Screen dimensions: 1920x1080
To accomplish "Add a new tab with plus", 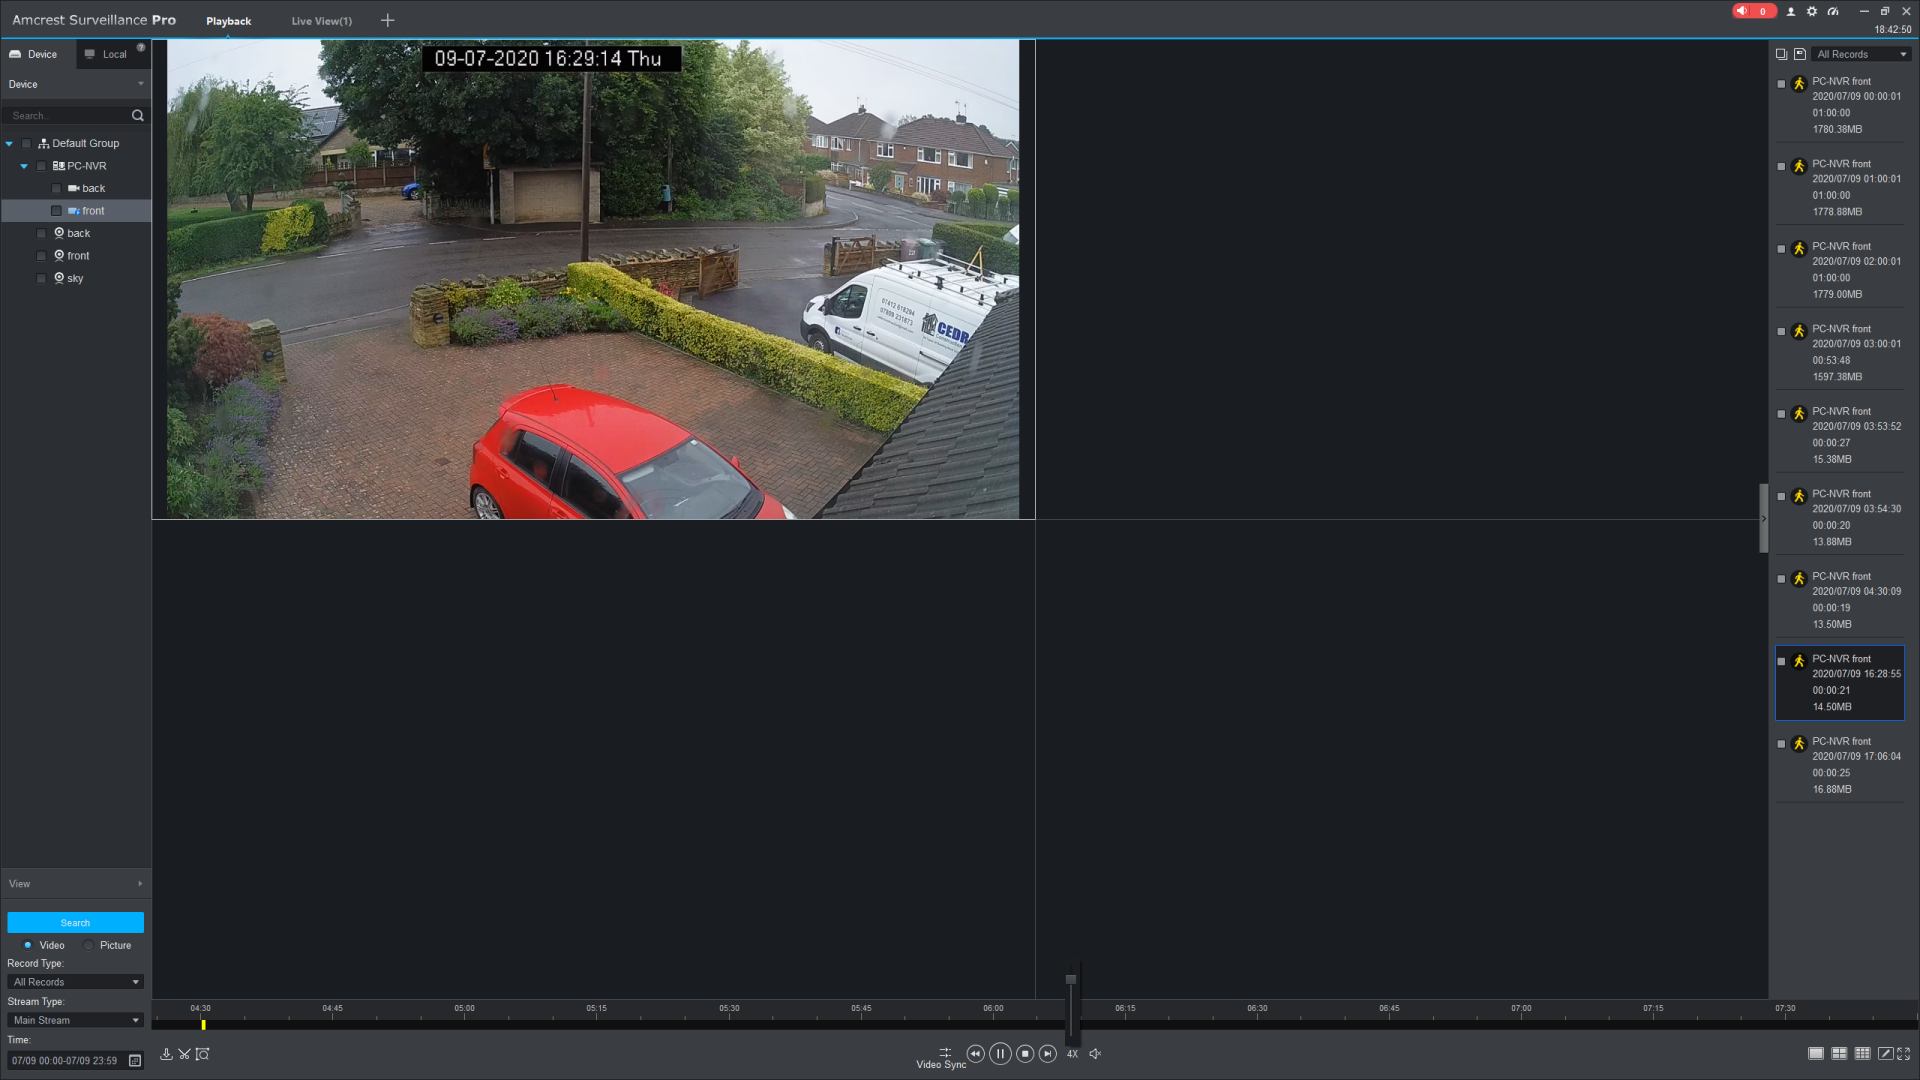I will [388, 20].
